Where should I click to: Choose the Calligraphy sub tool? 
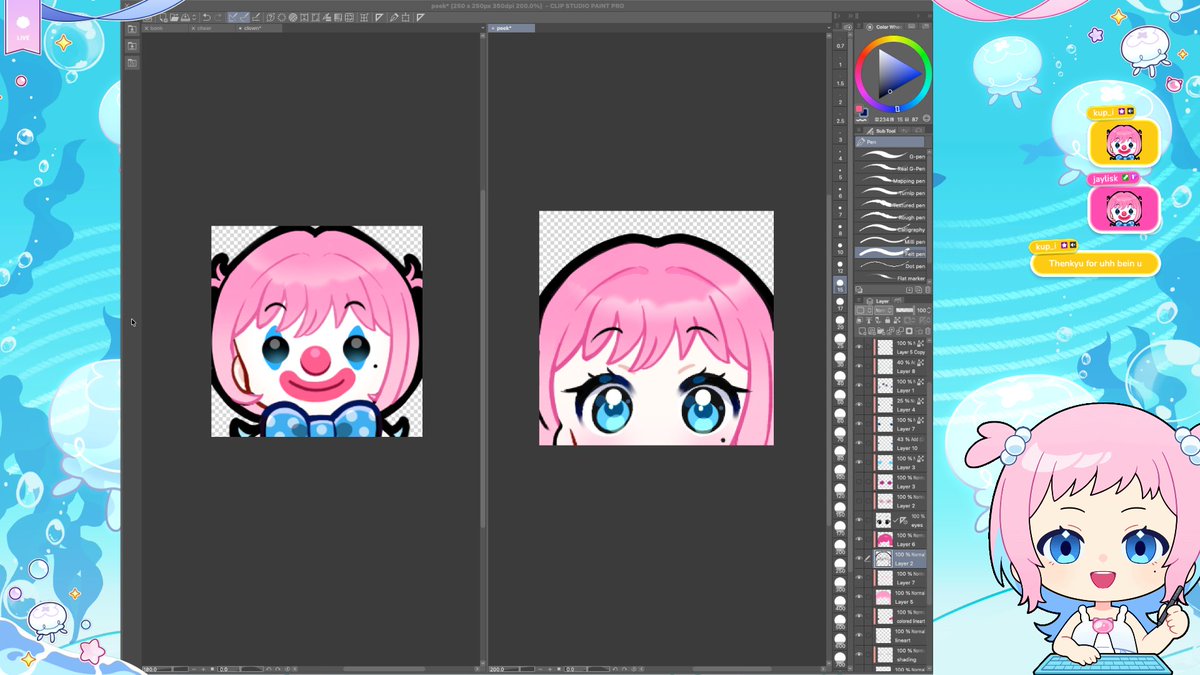coord(890,229)
